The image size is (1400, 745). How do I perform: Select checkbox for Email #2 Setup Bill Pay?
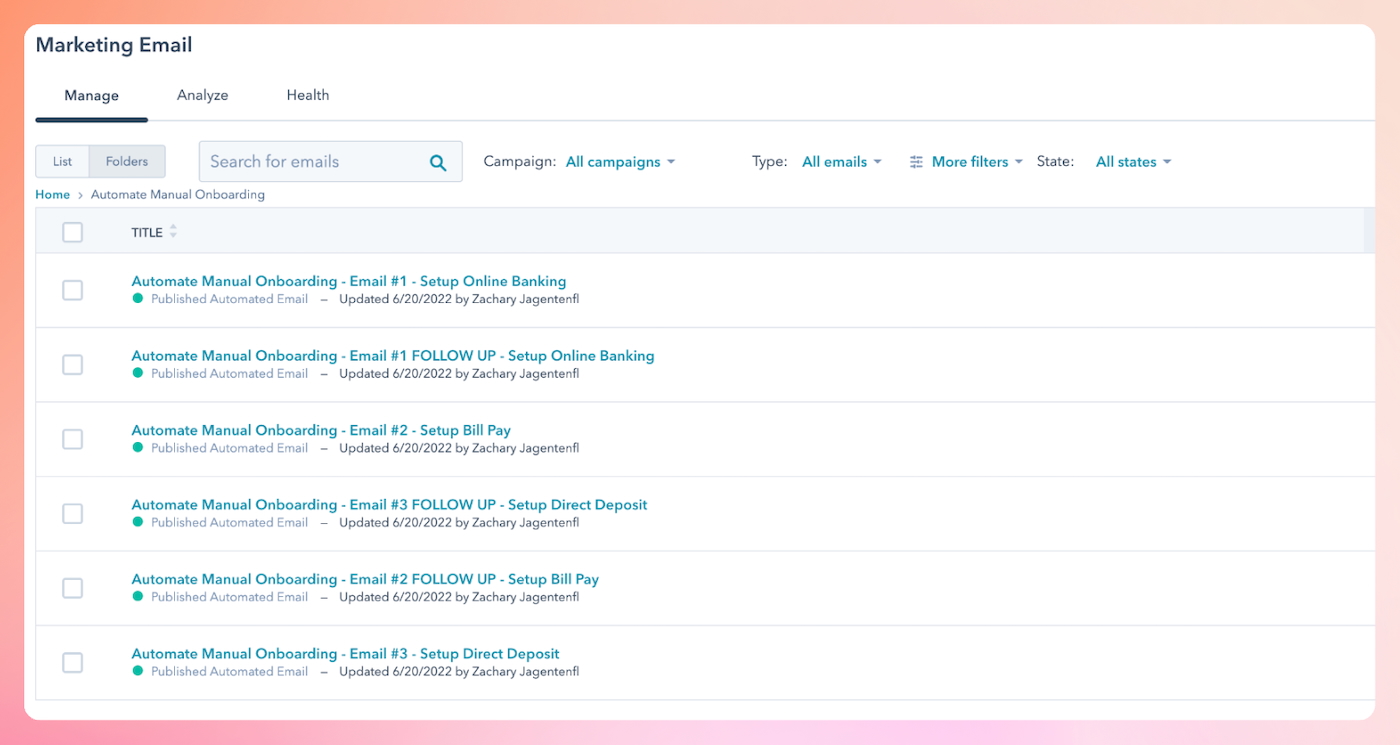72,439
